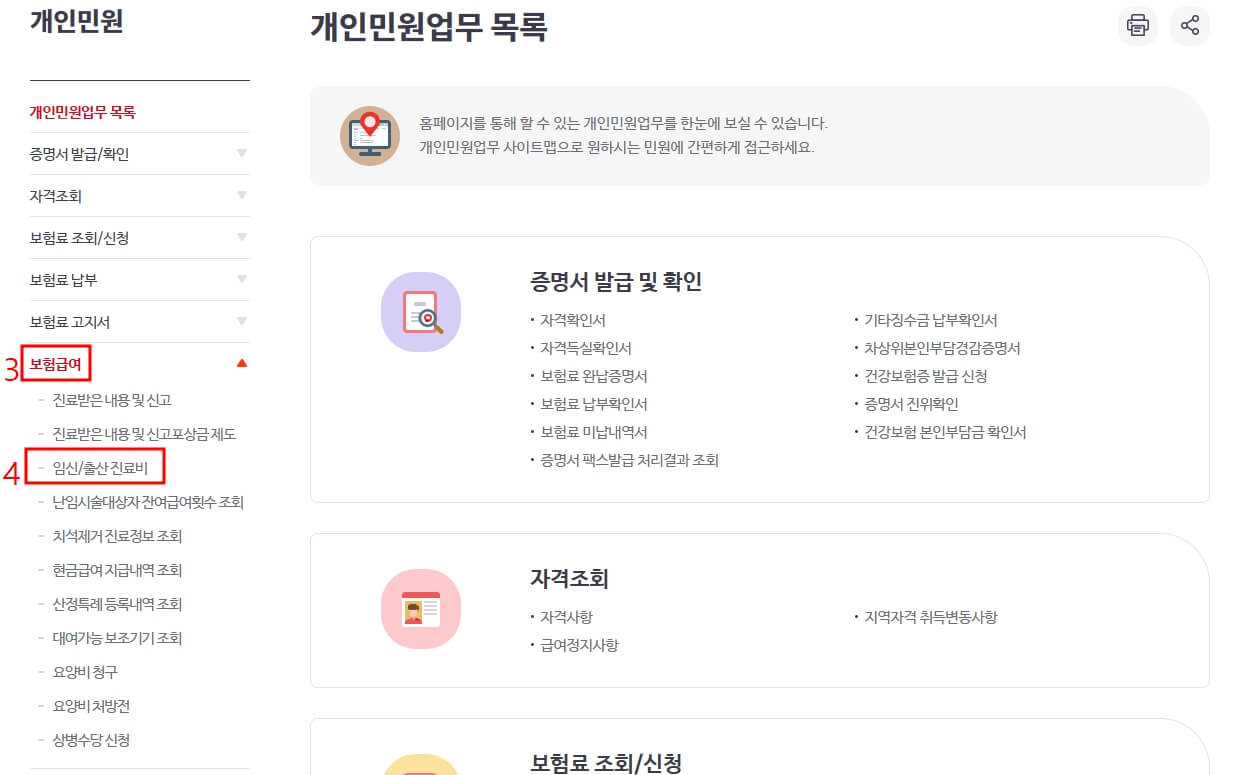This screenshot has width=1245, height=775.
Task: Expand 자격조회 sidebar arrow
Action: 241,196
